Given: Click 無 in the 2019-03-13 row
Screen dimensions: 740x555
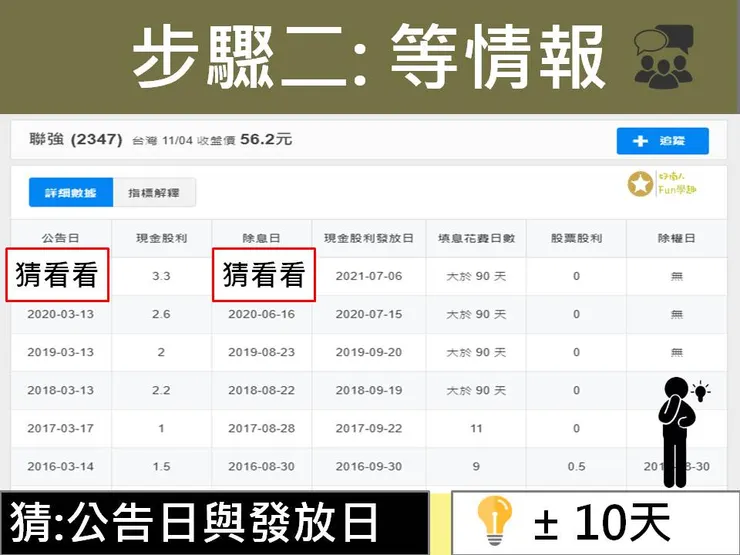Looking at the screenshot, I should point(676,353).
